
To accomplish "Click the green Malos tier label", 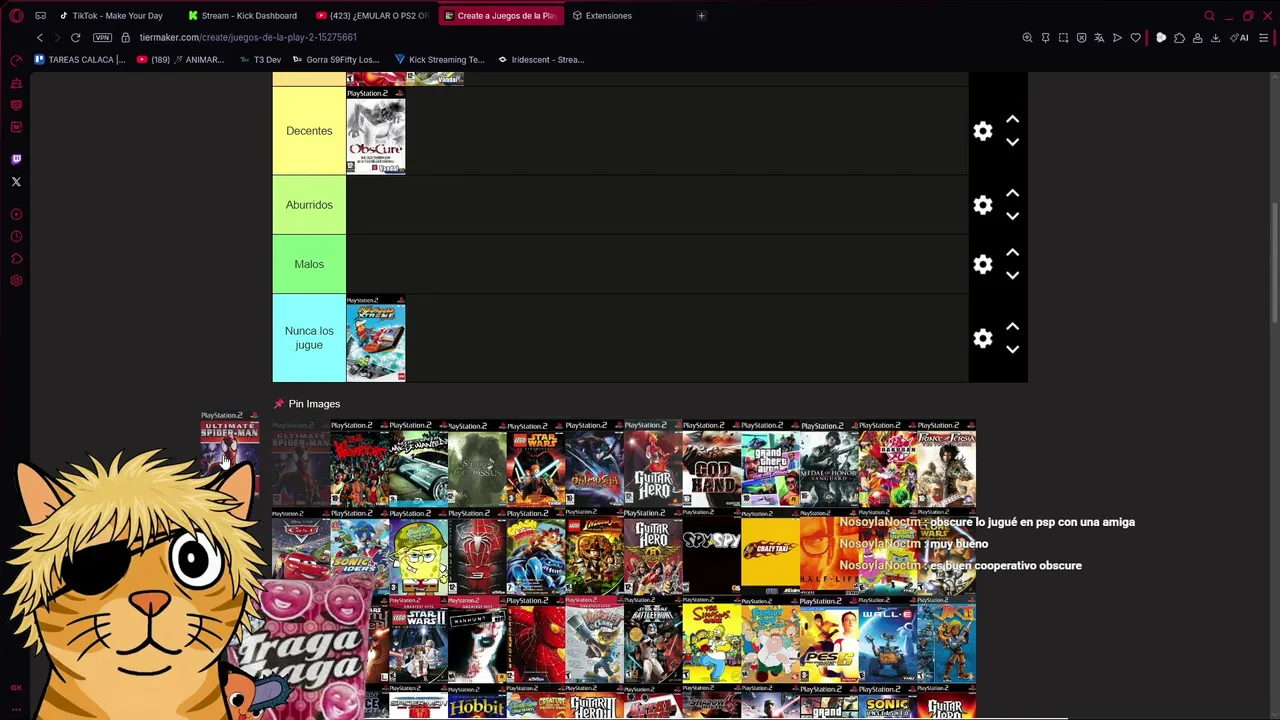I will (309, 264).
